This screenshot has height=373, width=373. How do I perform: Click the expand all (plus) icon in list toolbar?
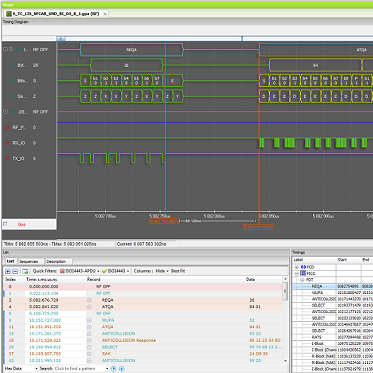[x=8, y=271]
